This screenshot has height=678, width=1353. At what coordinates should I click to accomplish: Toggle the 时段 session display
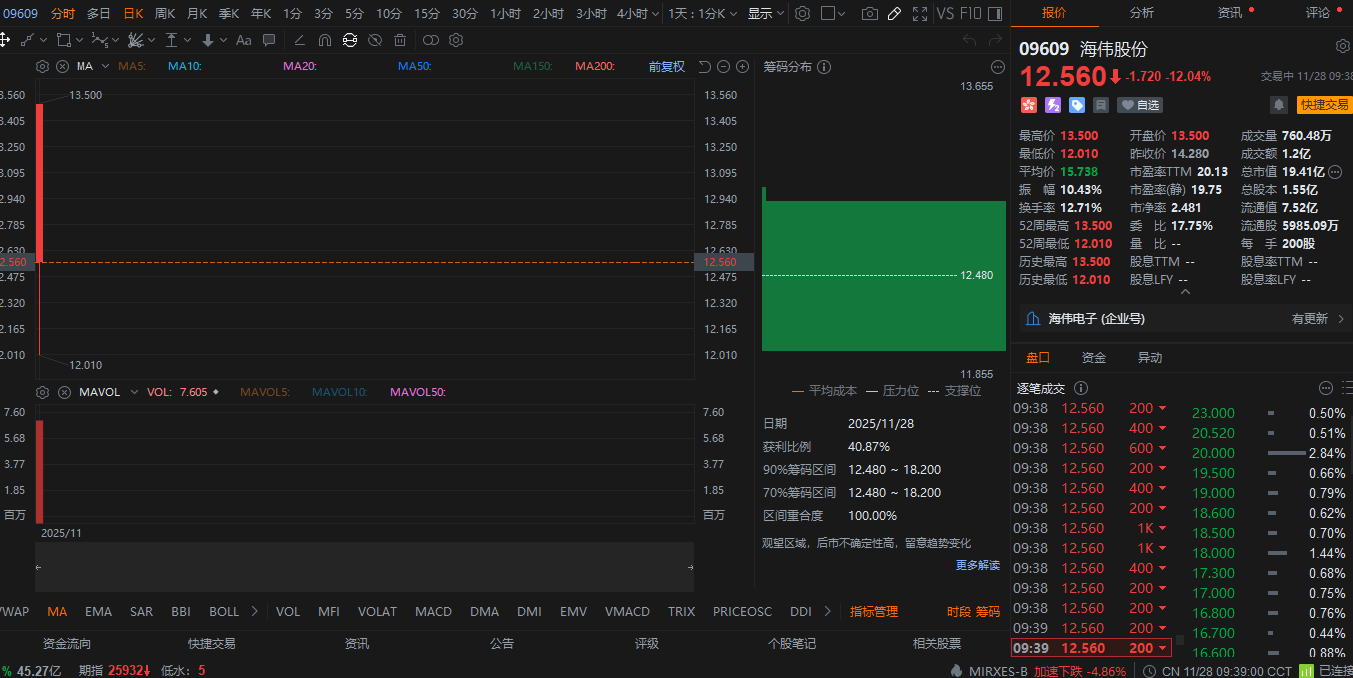pyautogui.click(x=958, y=611)
